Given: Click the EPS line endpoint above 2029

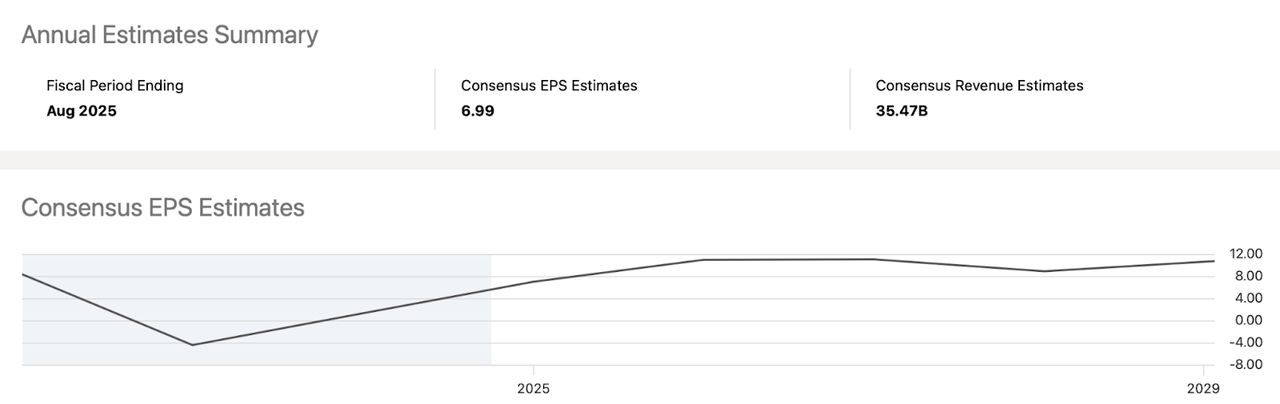Looking at the screenshot, I should tap(1213, 261).
